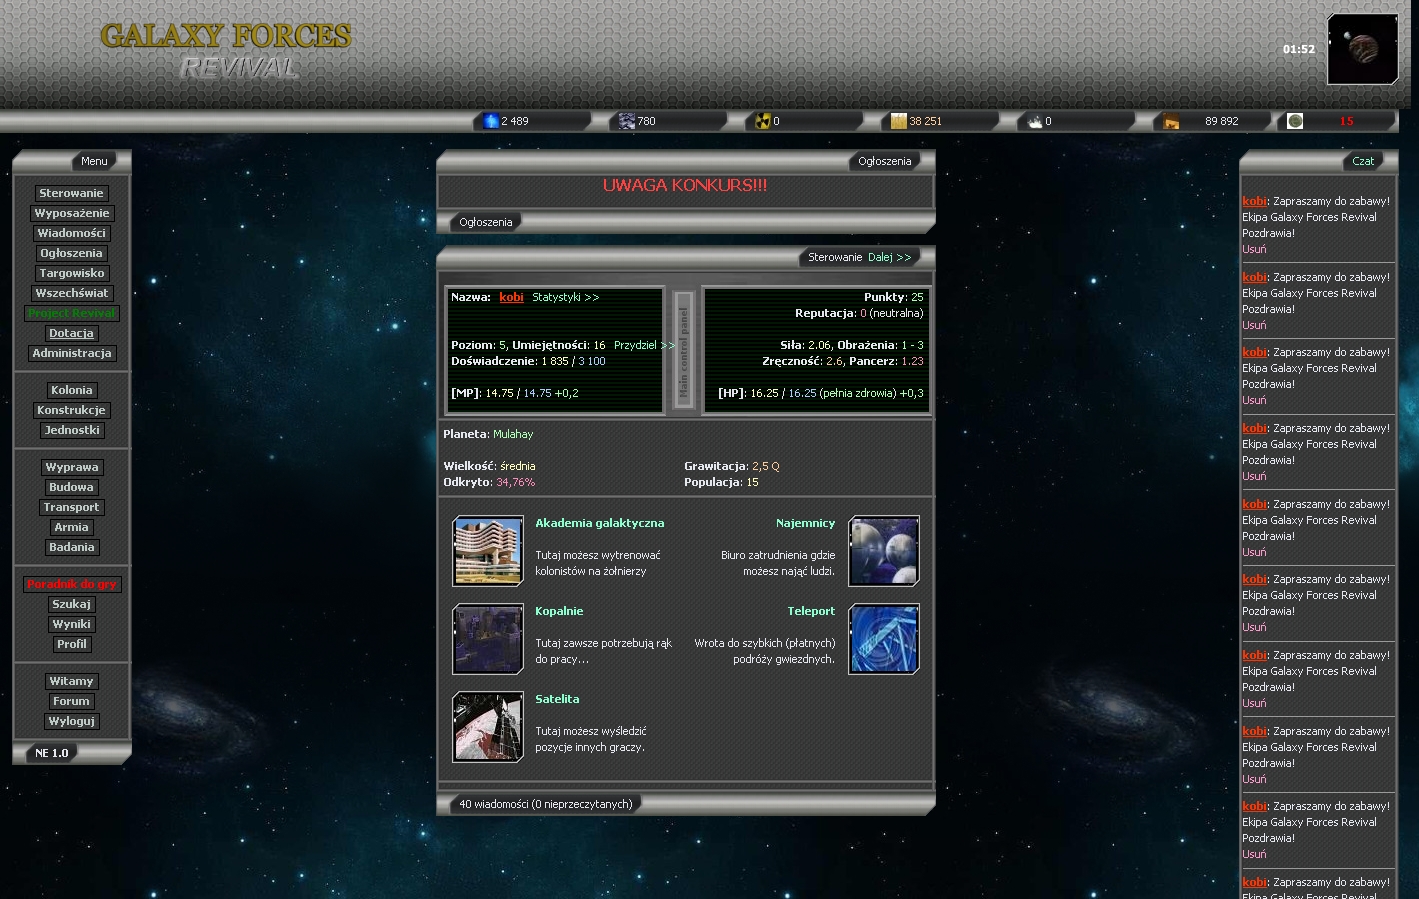
Task: Open Wszechświat menu entry
Action: (71, 293)
